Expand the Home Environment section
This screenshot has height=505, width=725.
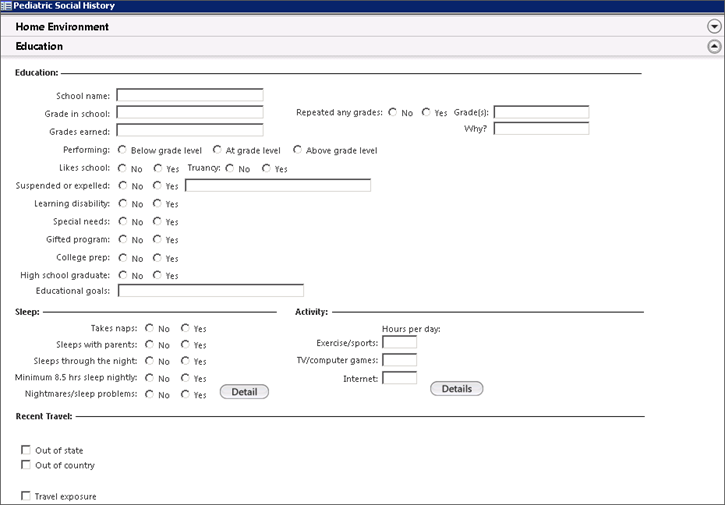click(x=713, y=27)
